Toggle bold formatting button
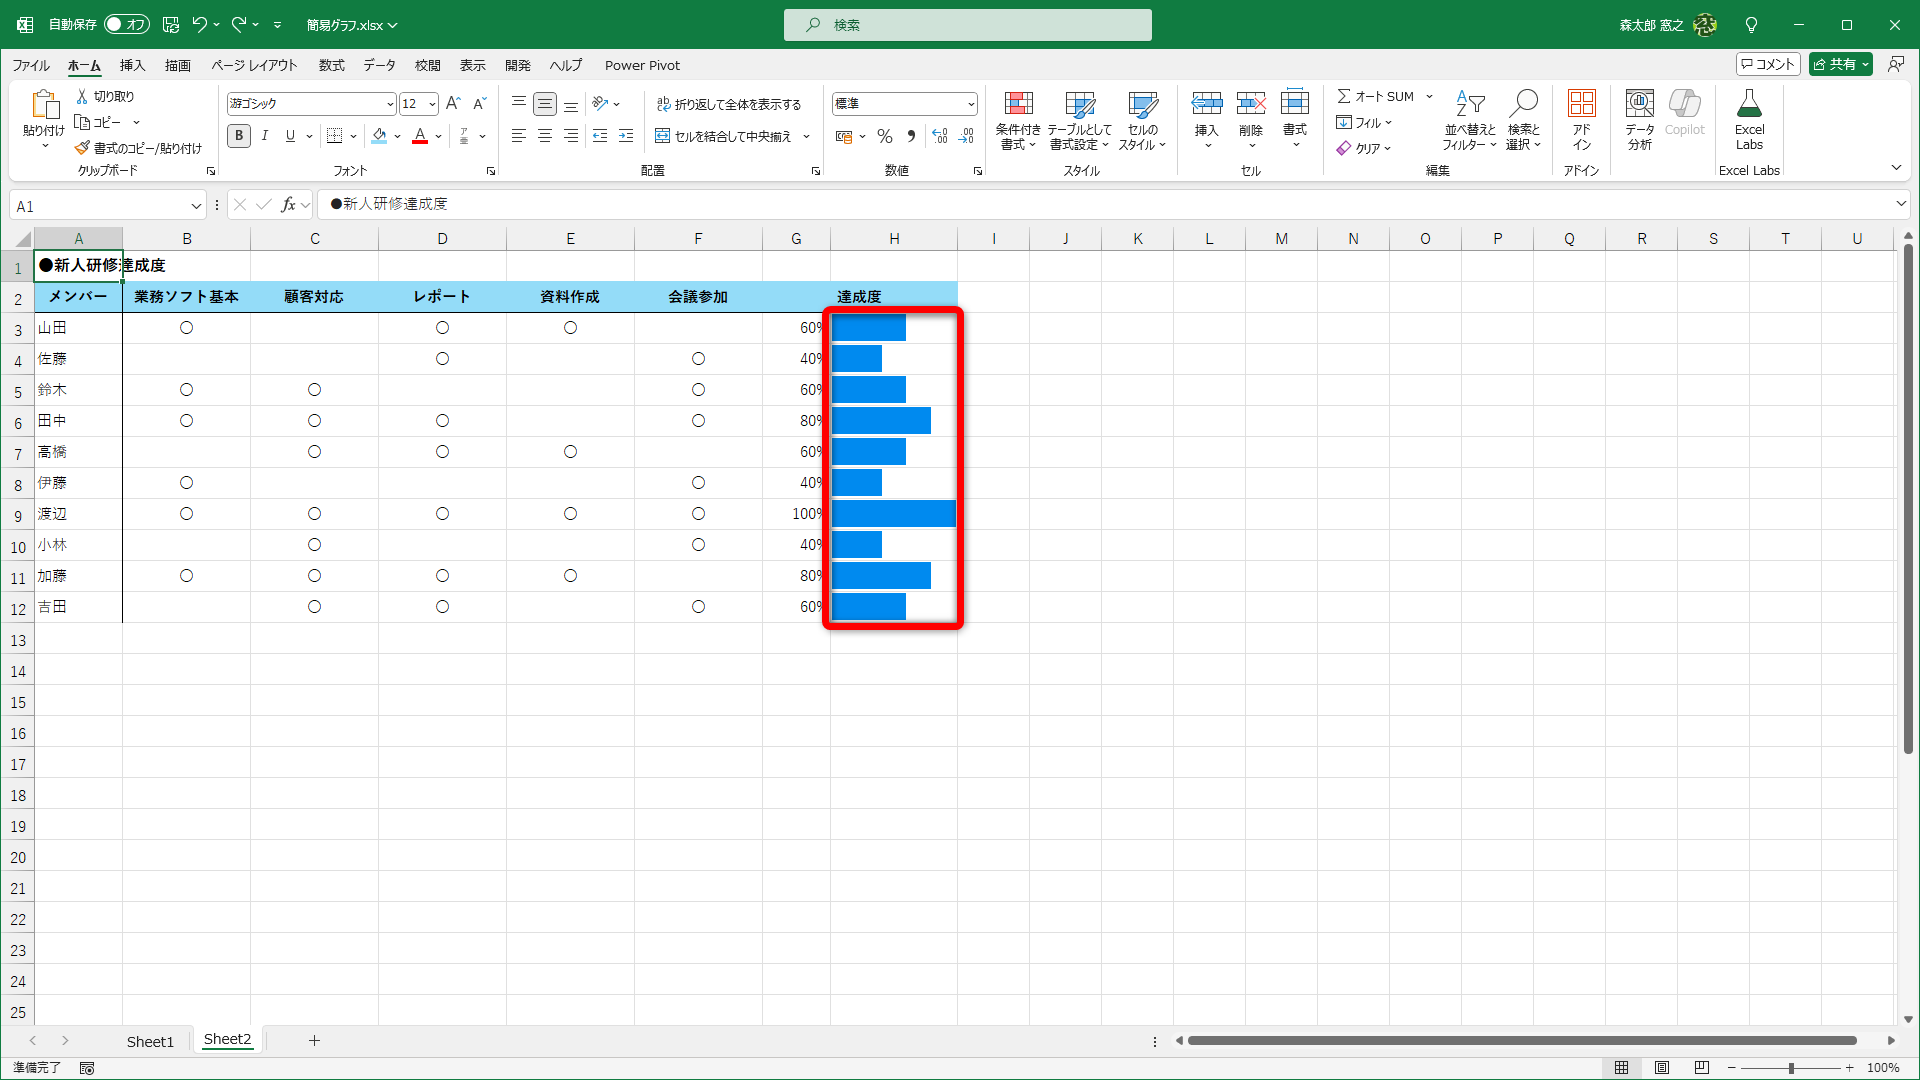This screenshot has height=1080, width=1920. pos(238,136)
